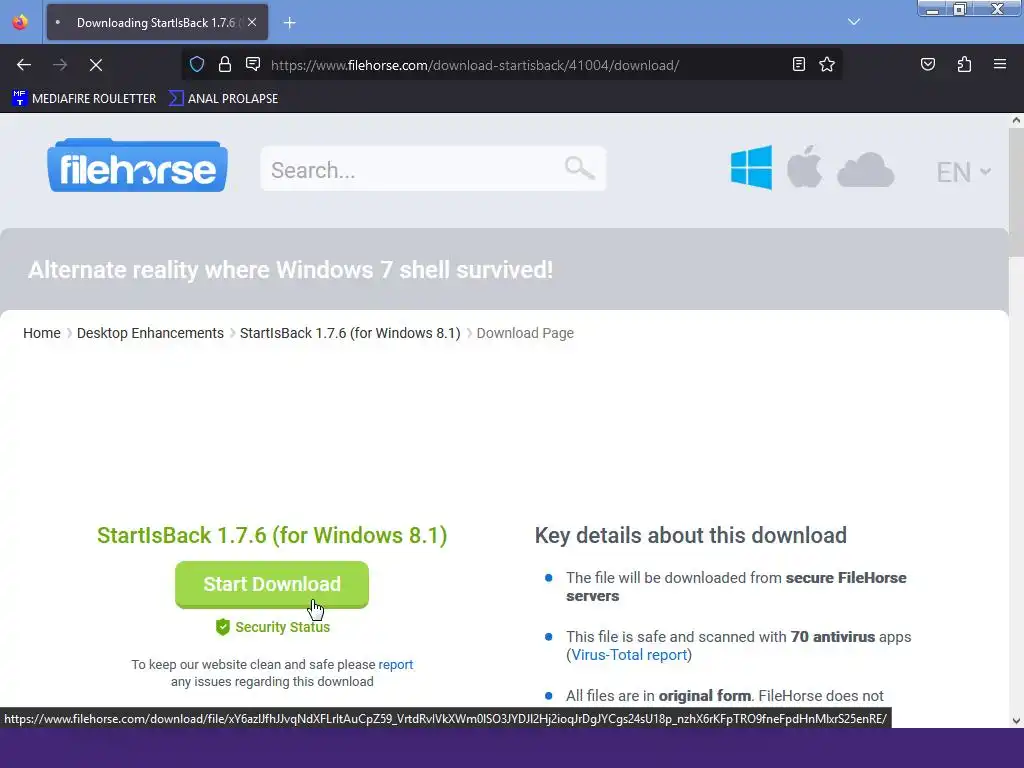Select the Mac Apple platform icon

tap(804, 167)
